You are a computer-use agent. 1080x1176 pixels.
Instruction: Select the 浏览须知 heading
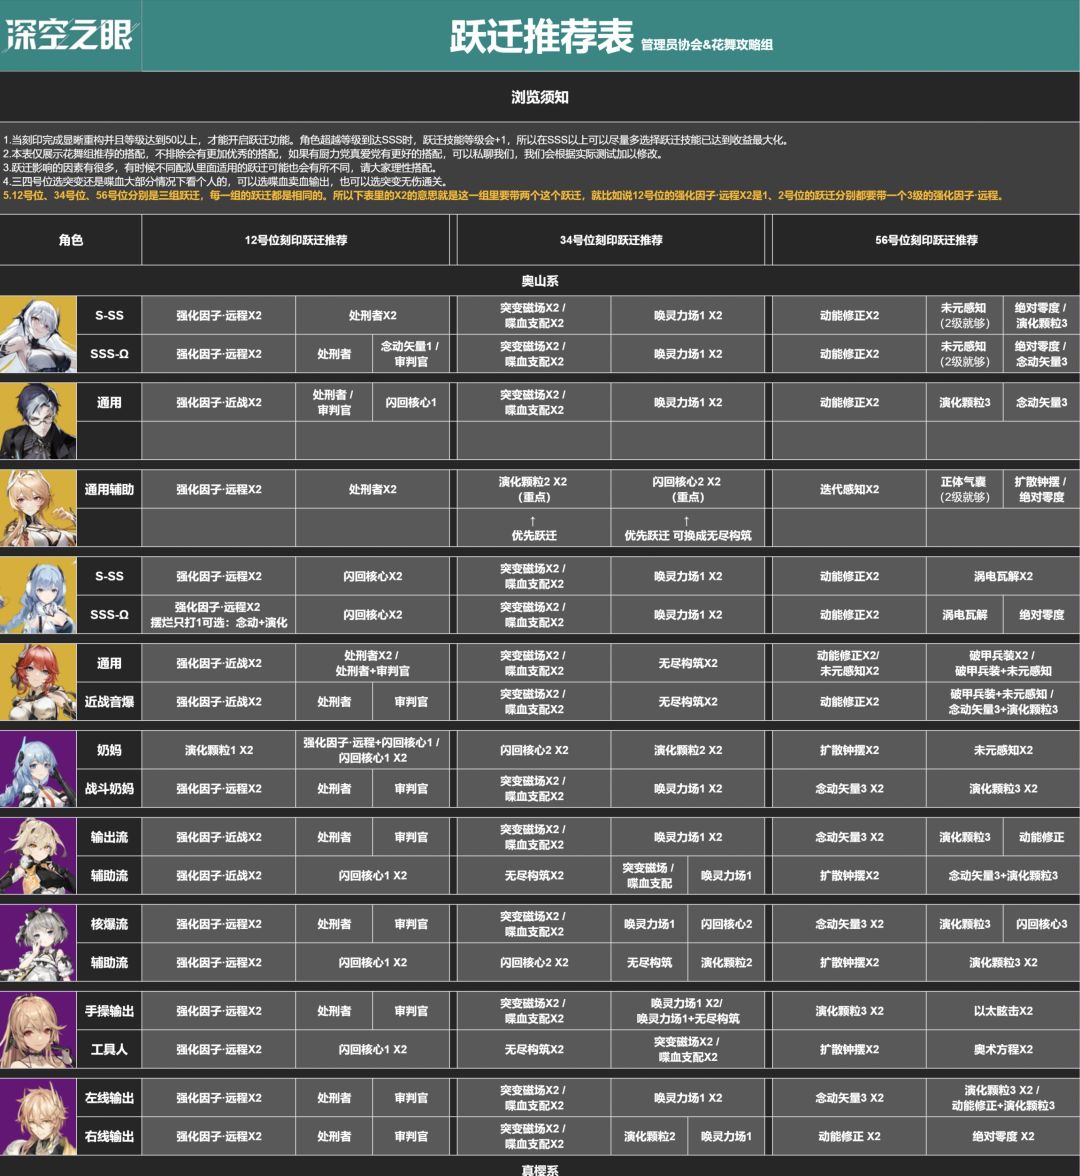pos(540,97)
